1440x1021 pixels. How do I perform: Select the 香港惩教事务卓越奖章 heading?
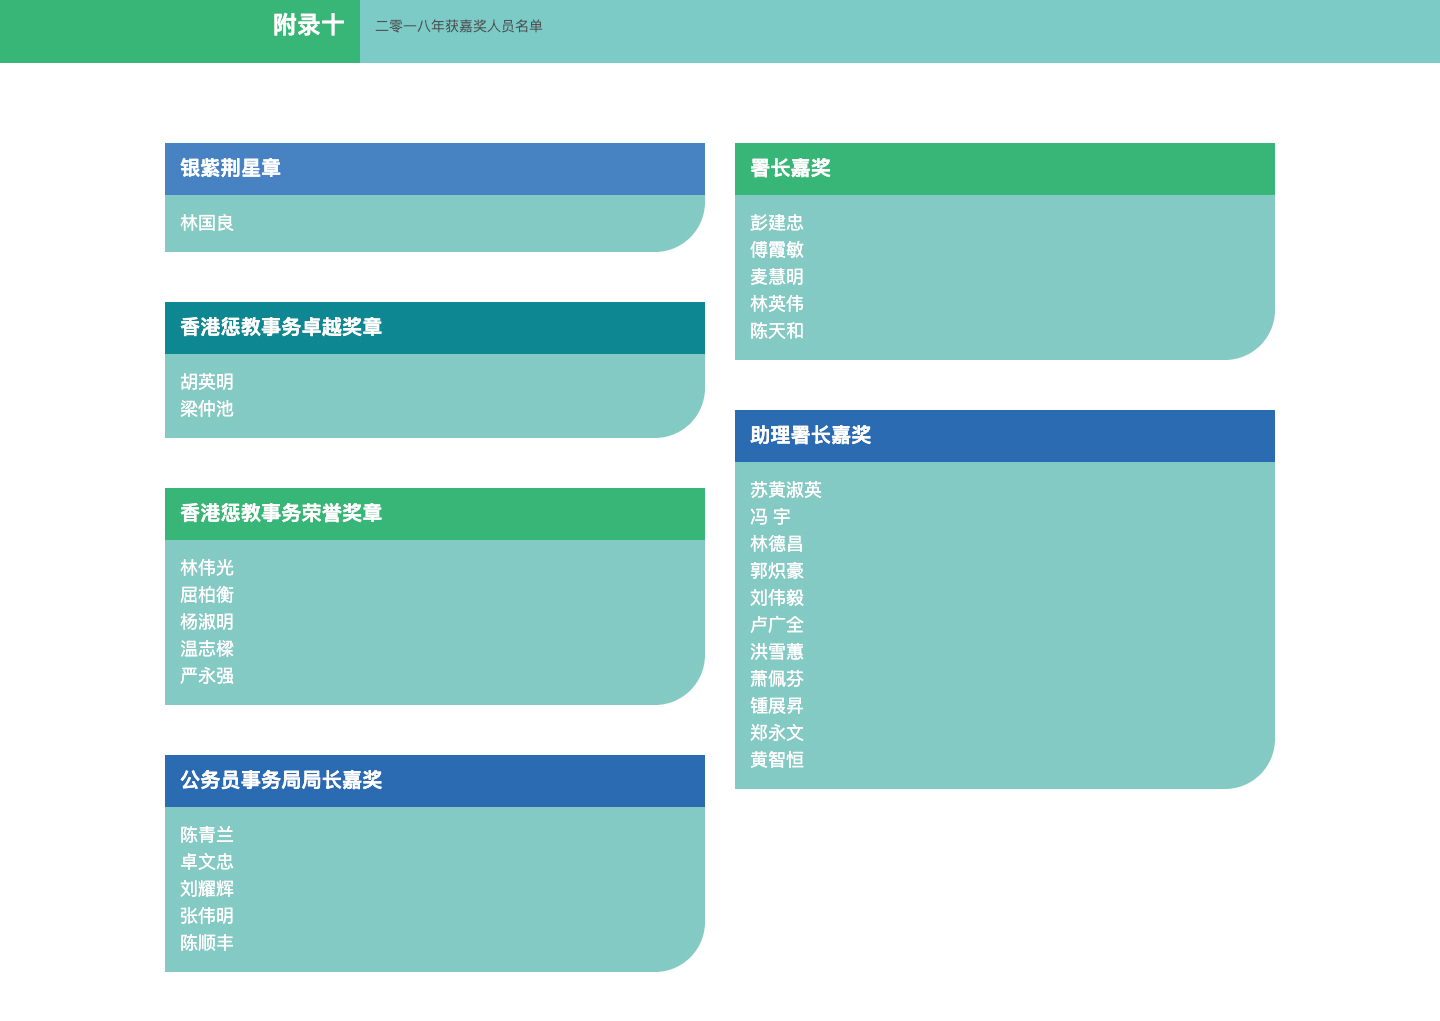point(281,327)
